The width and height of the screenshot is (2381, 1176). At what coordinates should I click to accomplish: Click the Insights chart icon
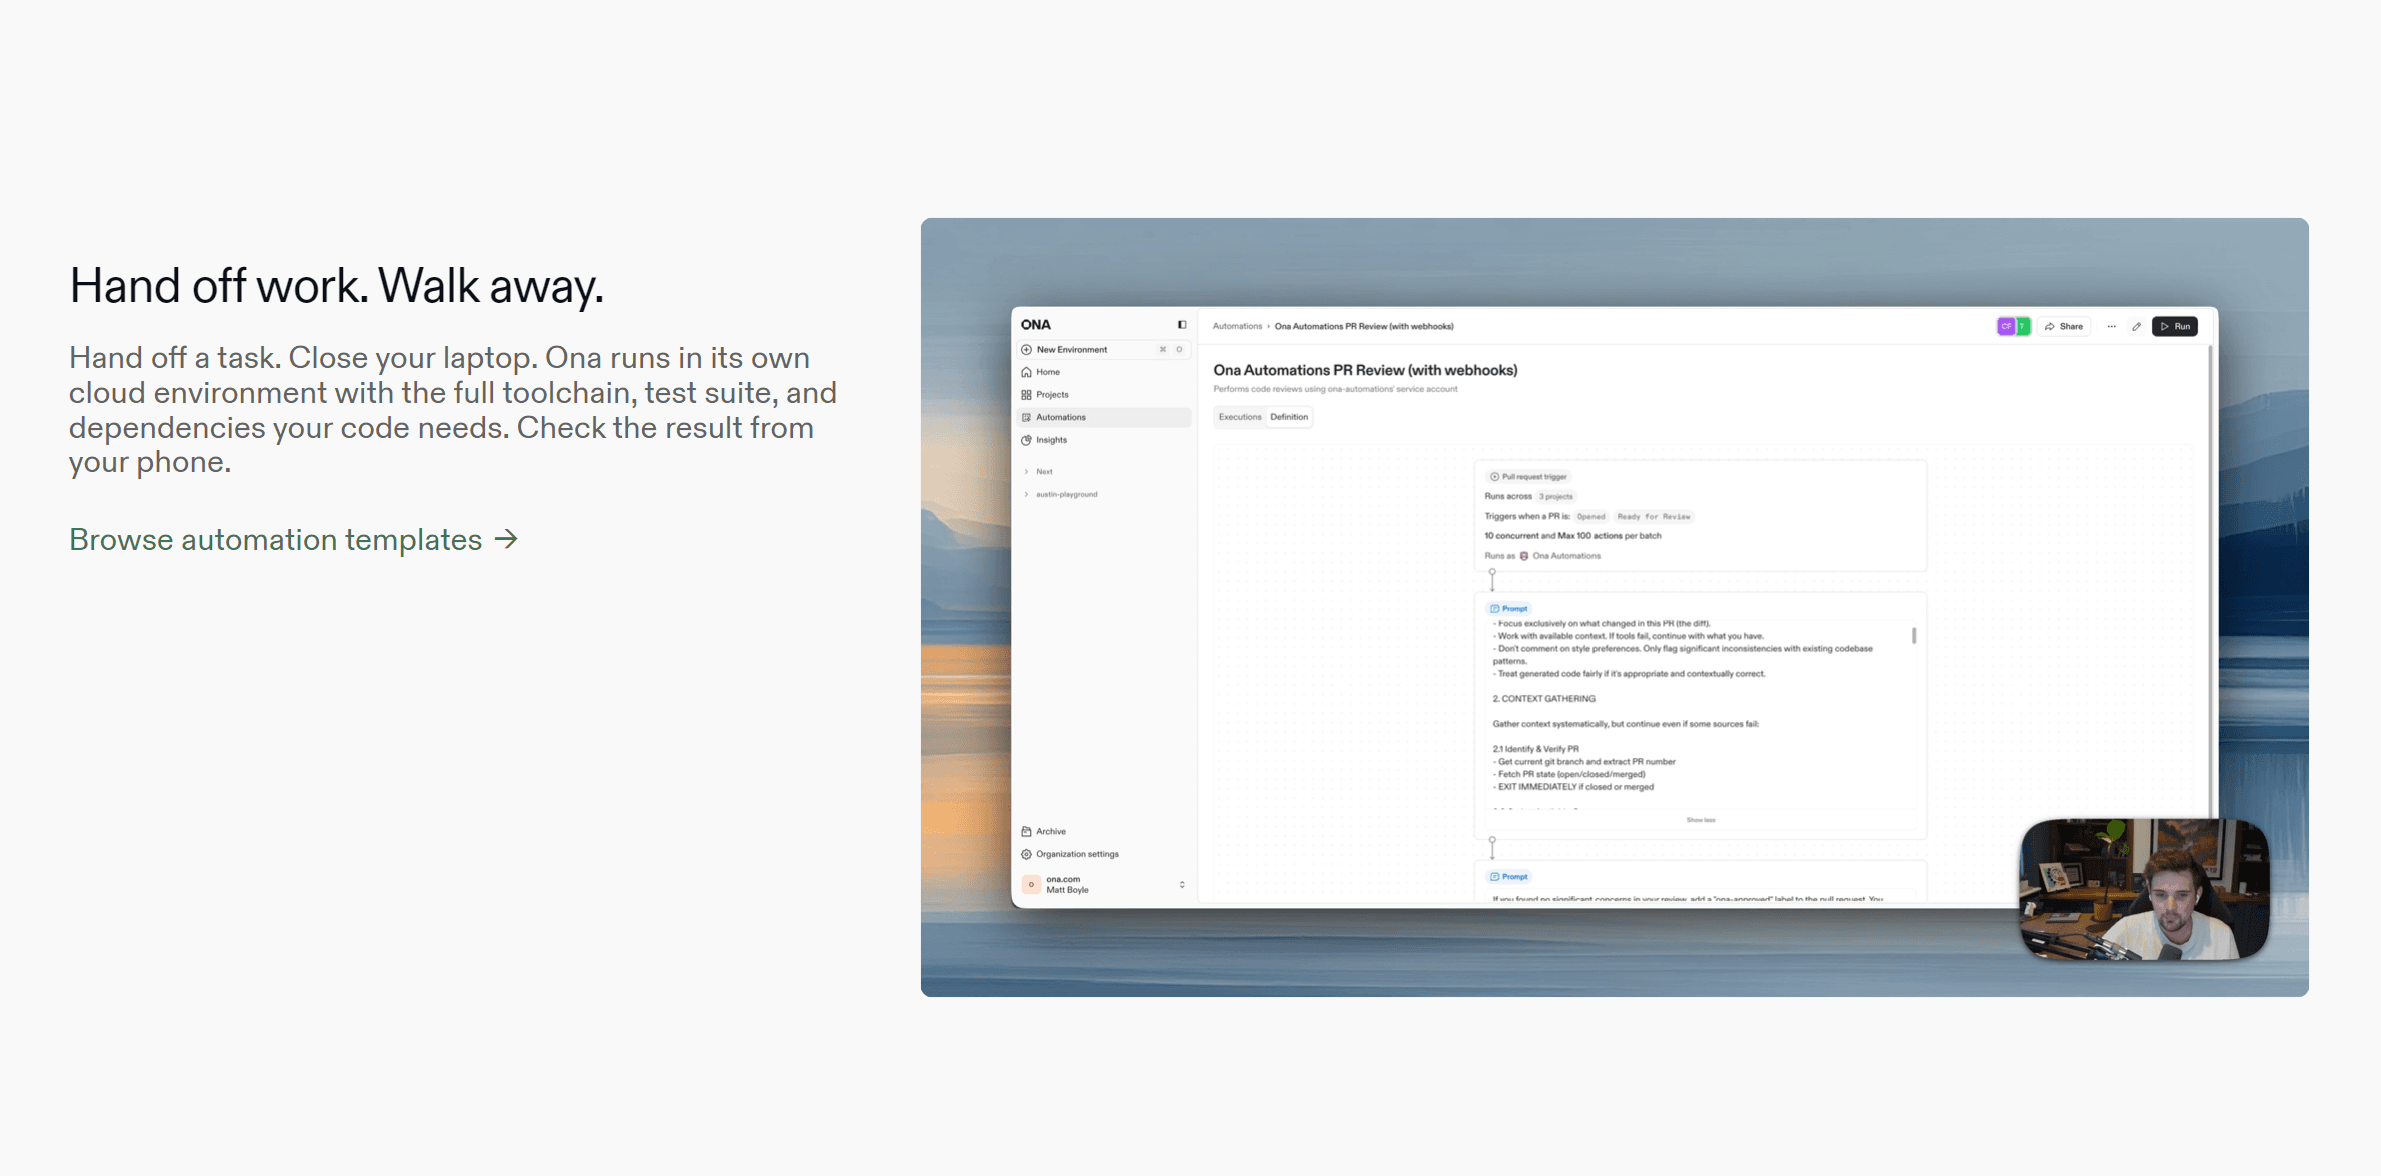1026,440
